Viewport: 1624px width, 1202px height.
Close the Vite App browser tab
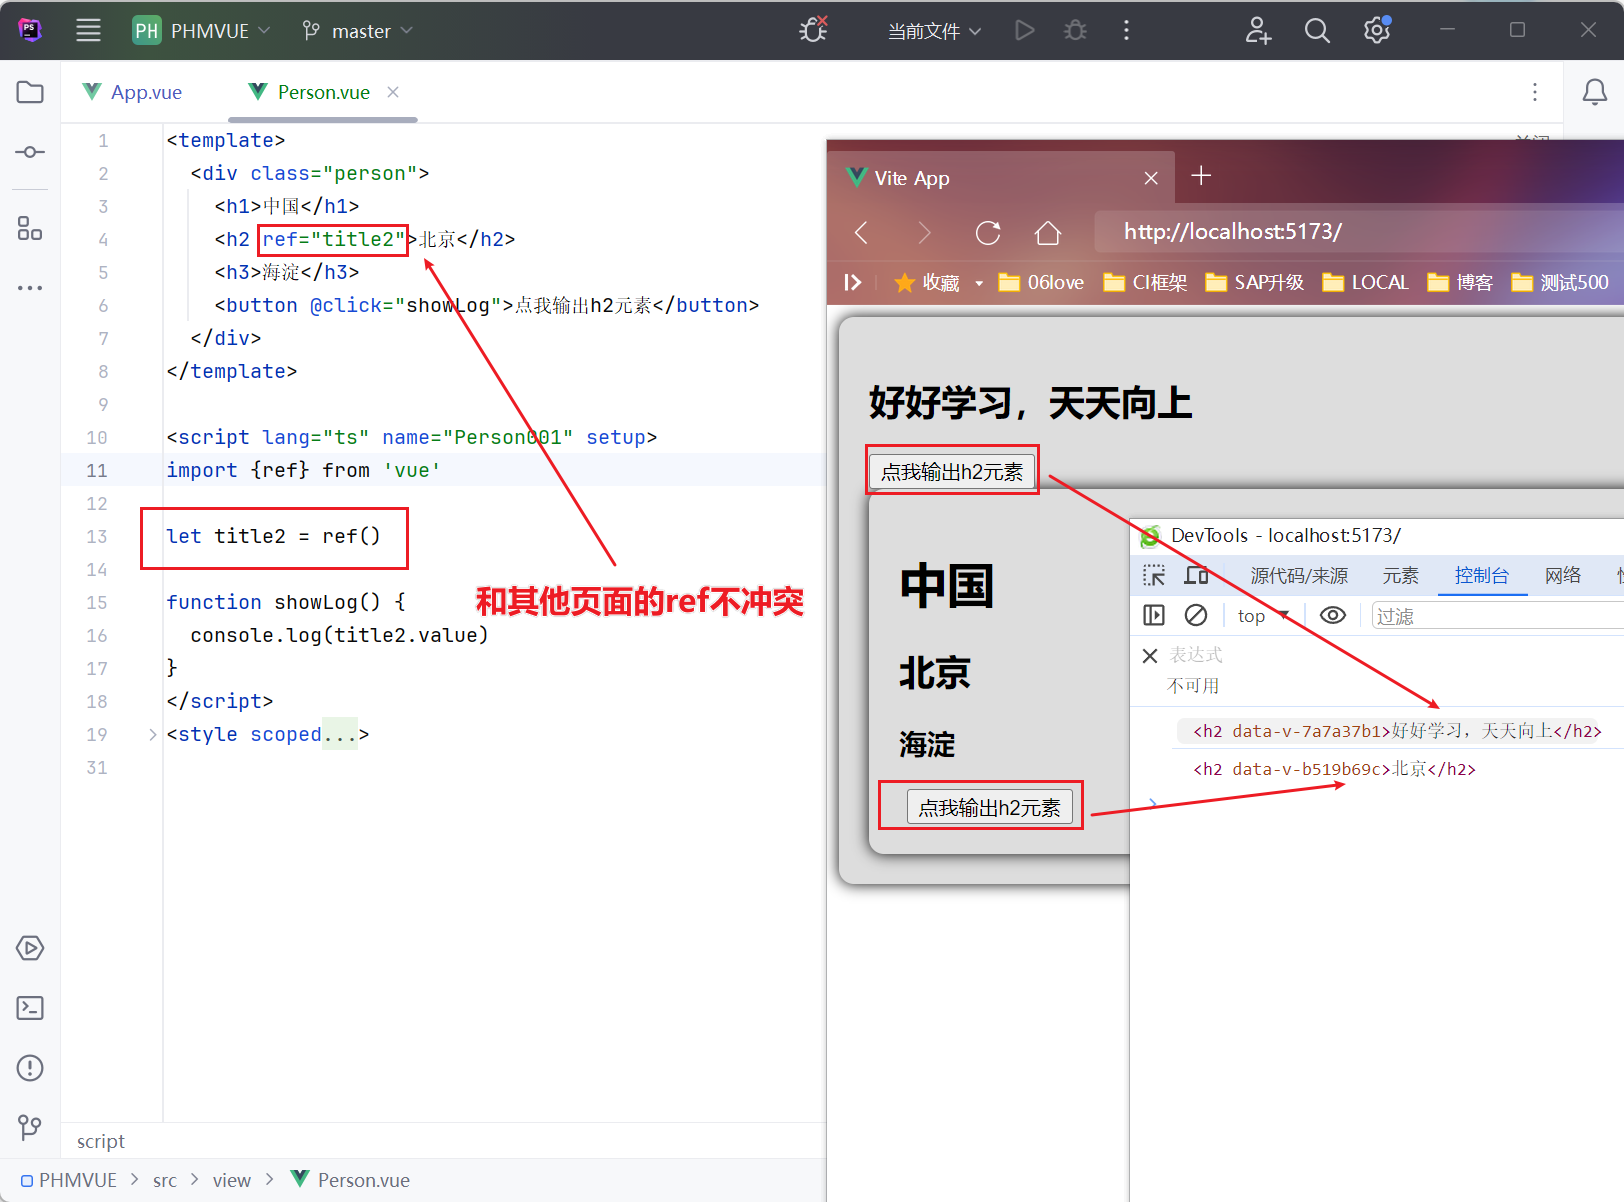point(1151,178)
